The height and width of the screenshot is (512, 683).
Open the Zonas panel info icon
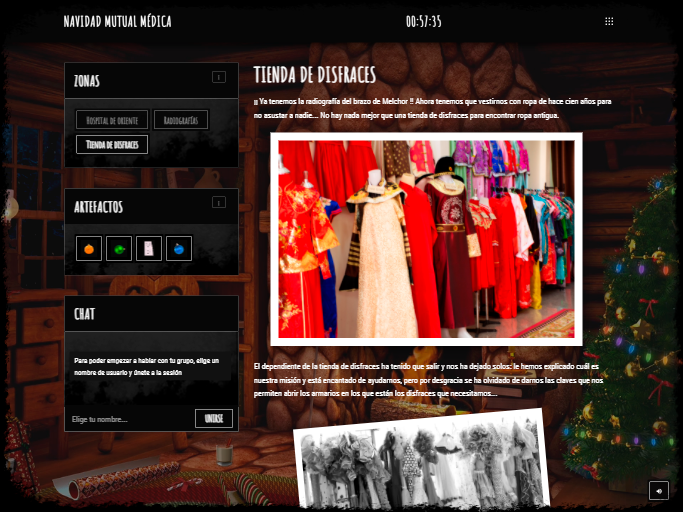[218, 77]
